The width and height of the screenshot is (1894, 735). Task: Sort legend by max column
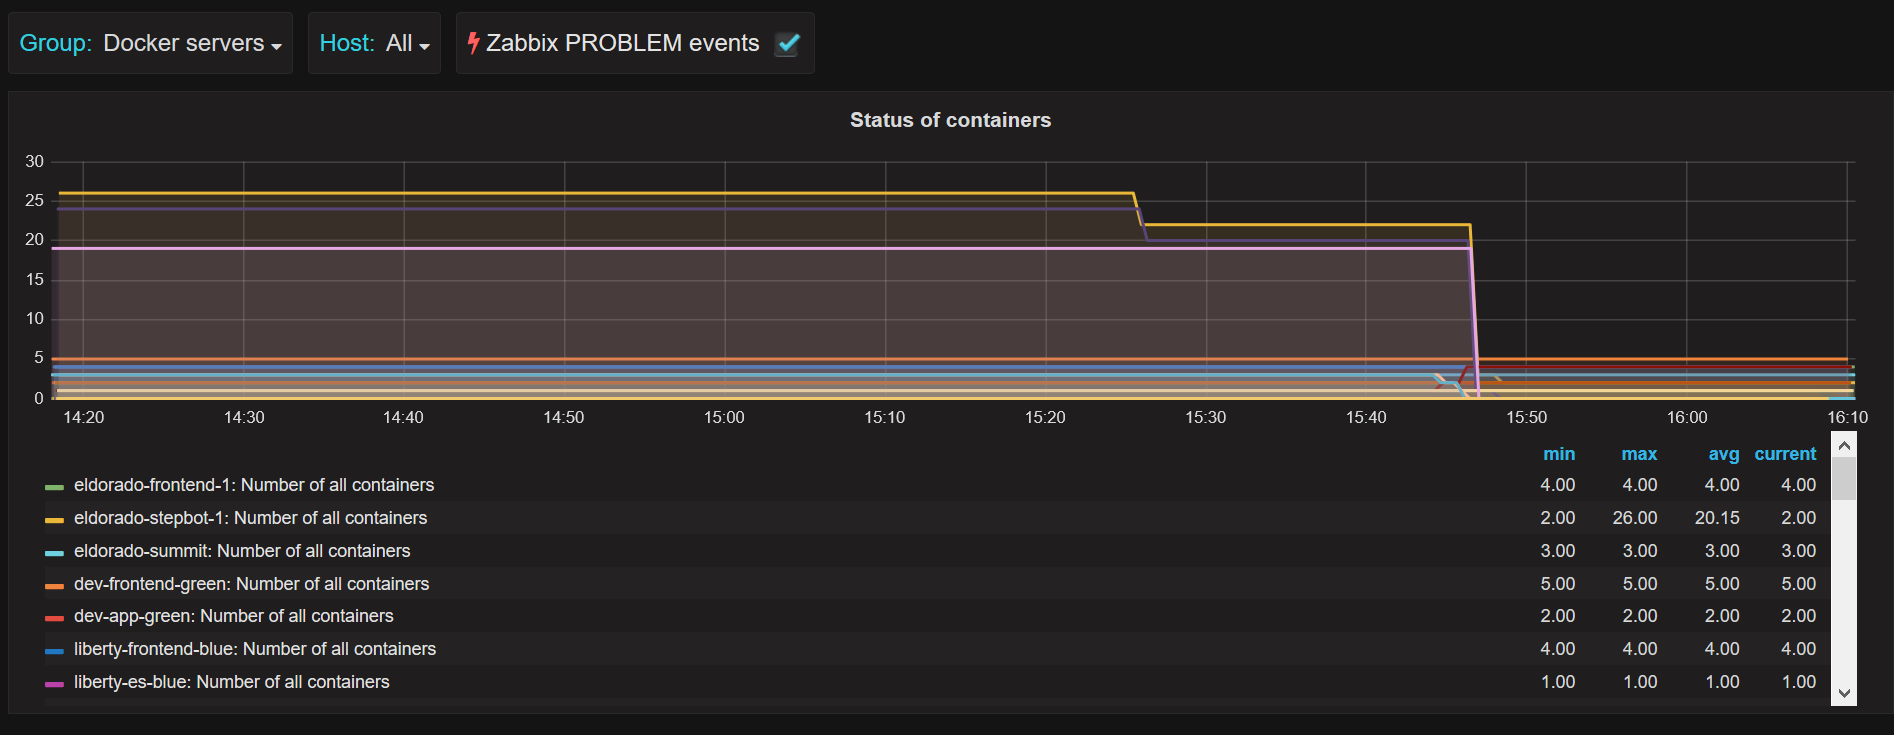[x=1639, y=454]
